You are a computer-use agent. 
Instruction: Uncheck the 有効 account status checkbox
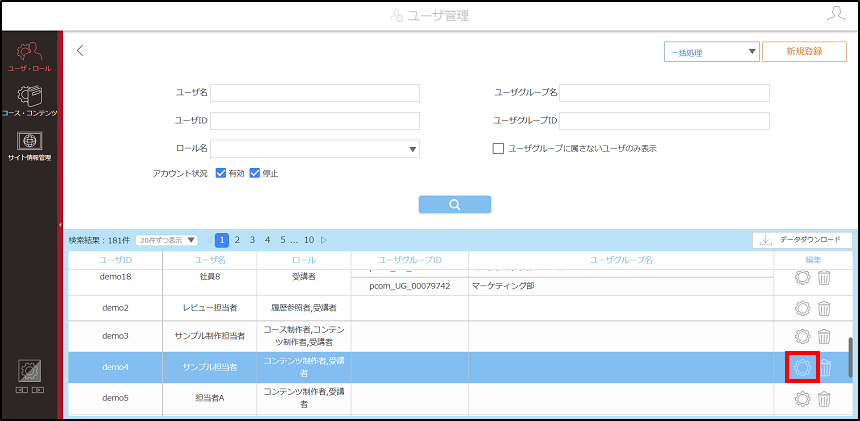click(221, 173)
